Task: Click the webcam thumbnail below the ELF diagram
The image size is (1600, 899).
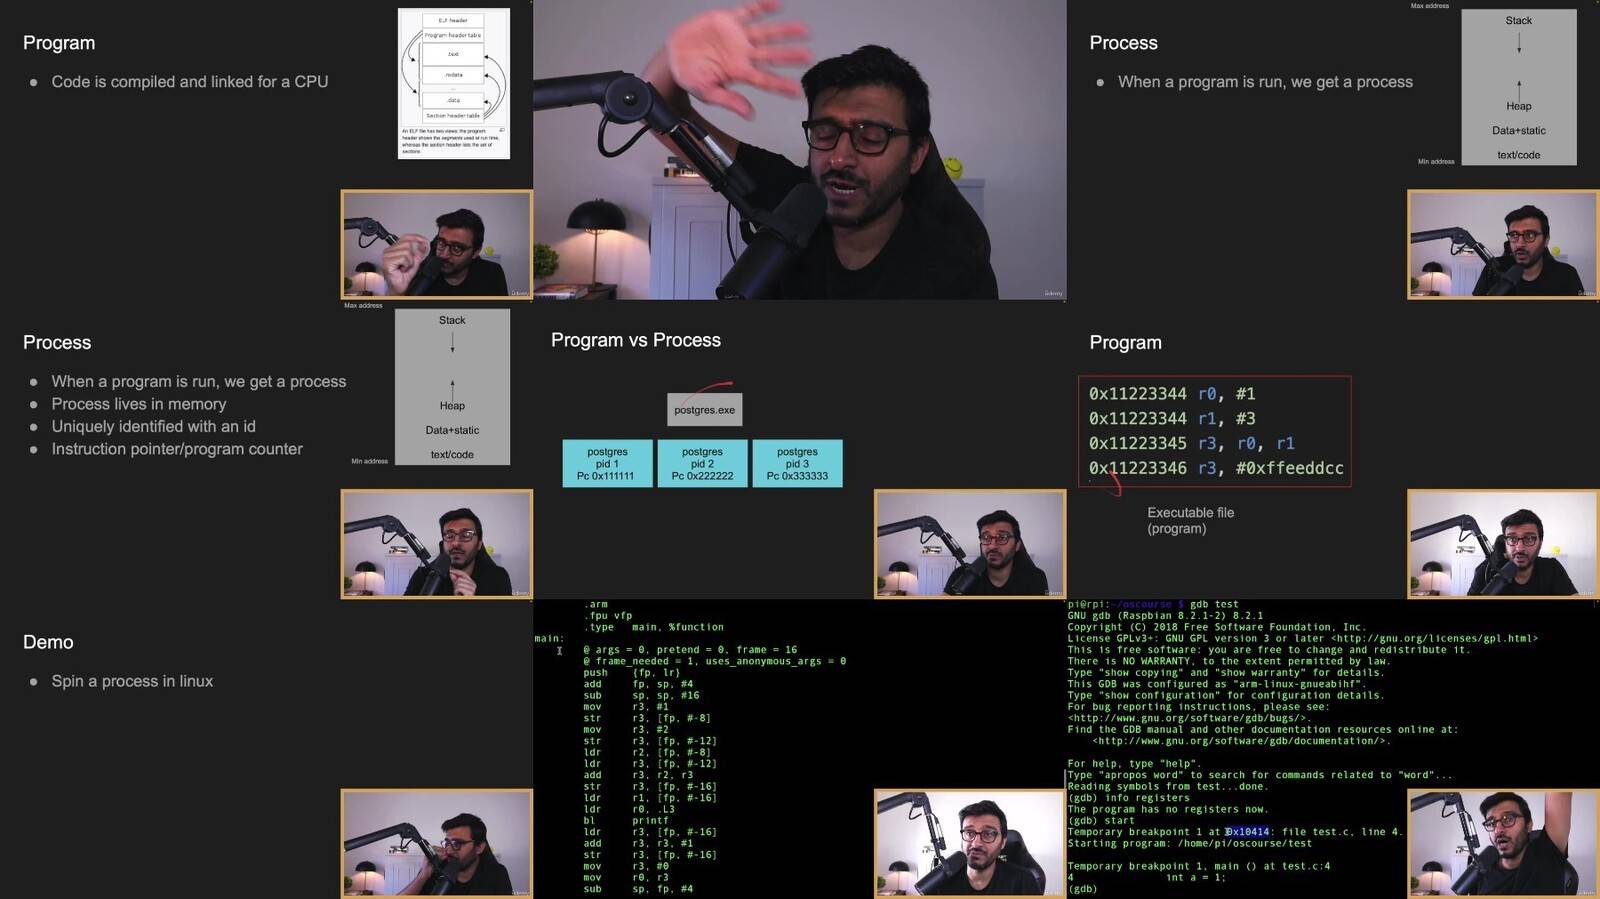Action: coord(437,245)
